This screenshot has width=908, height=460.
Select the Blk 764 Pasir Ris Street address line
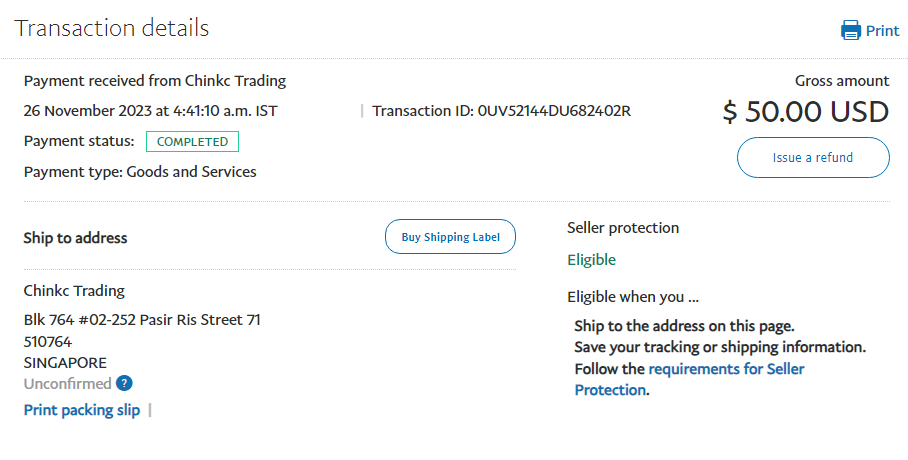click(x=142, y=320)
